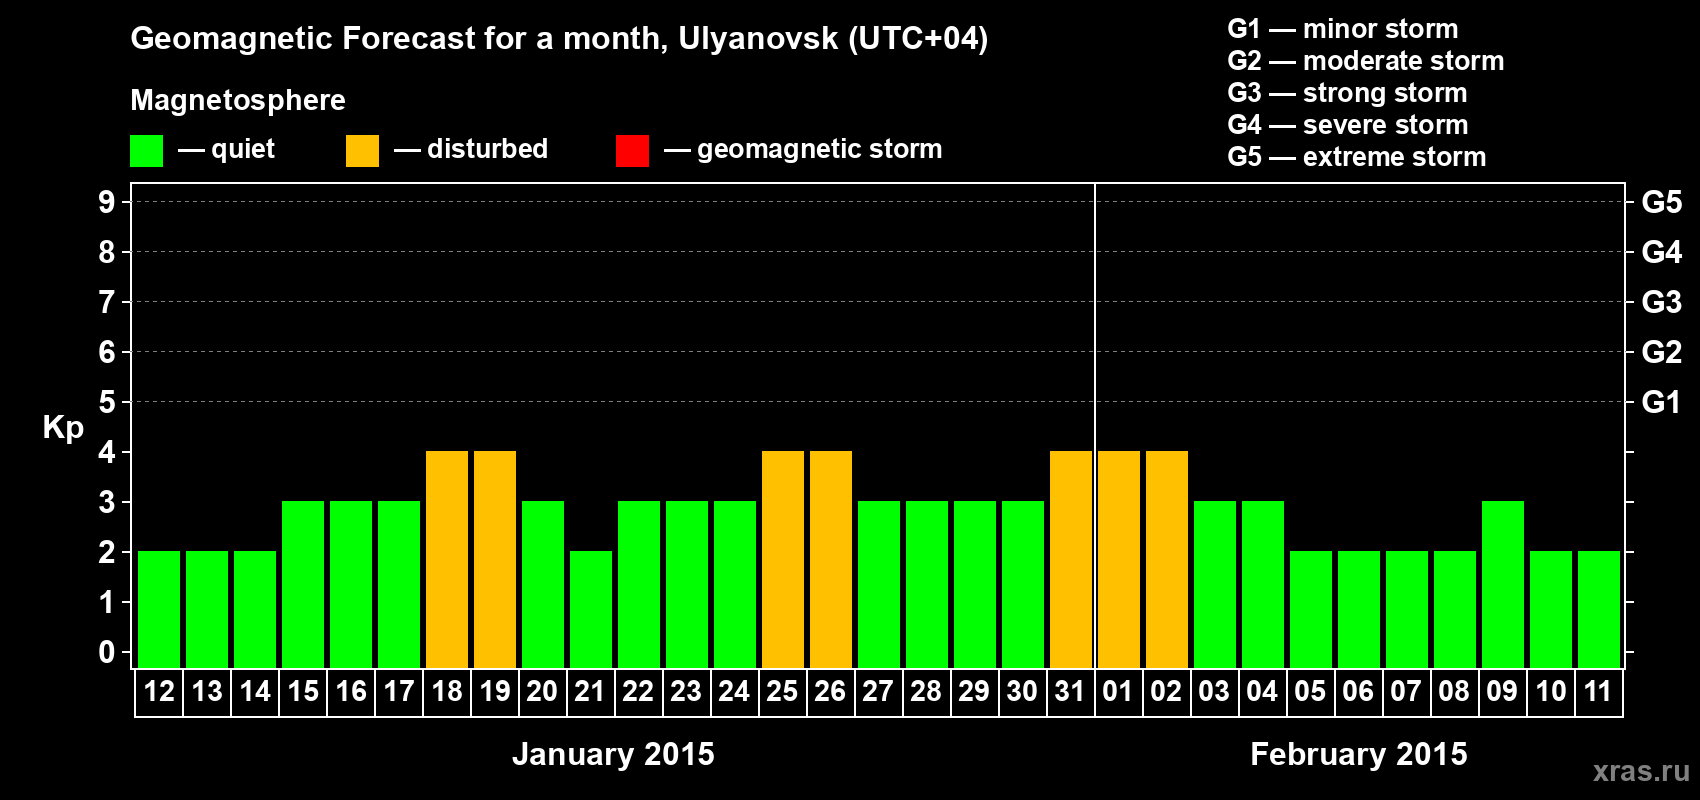Click the G2 right axis label

coord(1662,352)
